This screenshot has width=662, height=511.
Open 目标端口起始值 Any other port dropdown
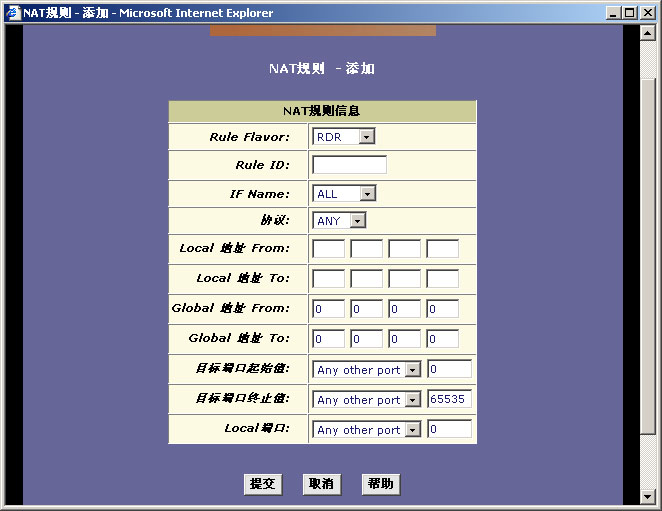[x=367, y=370]
